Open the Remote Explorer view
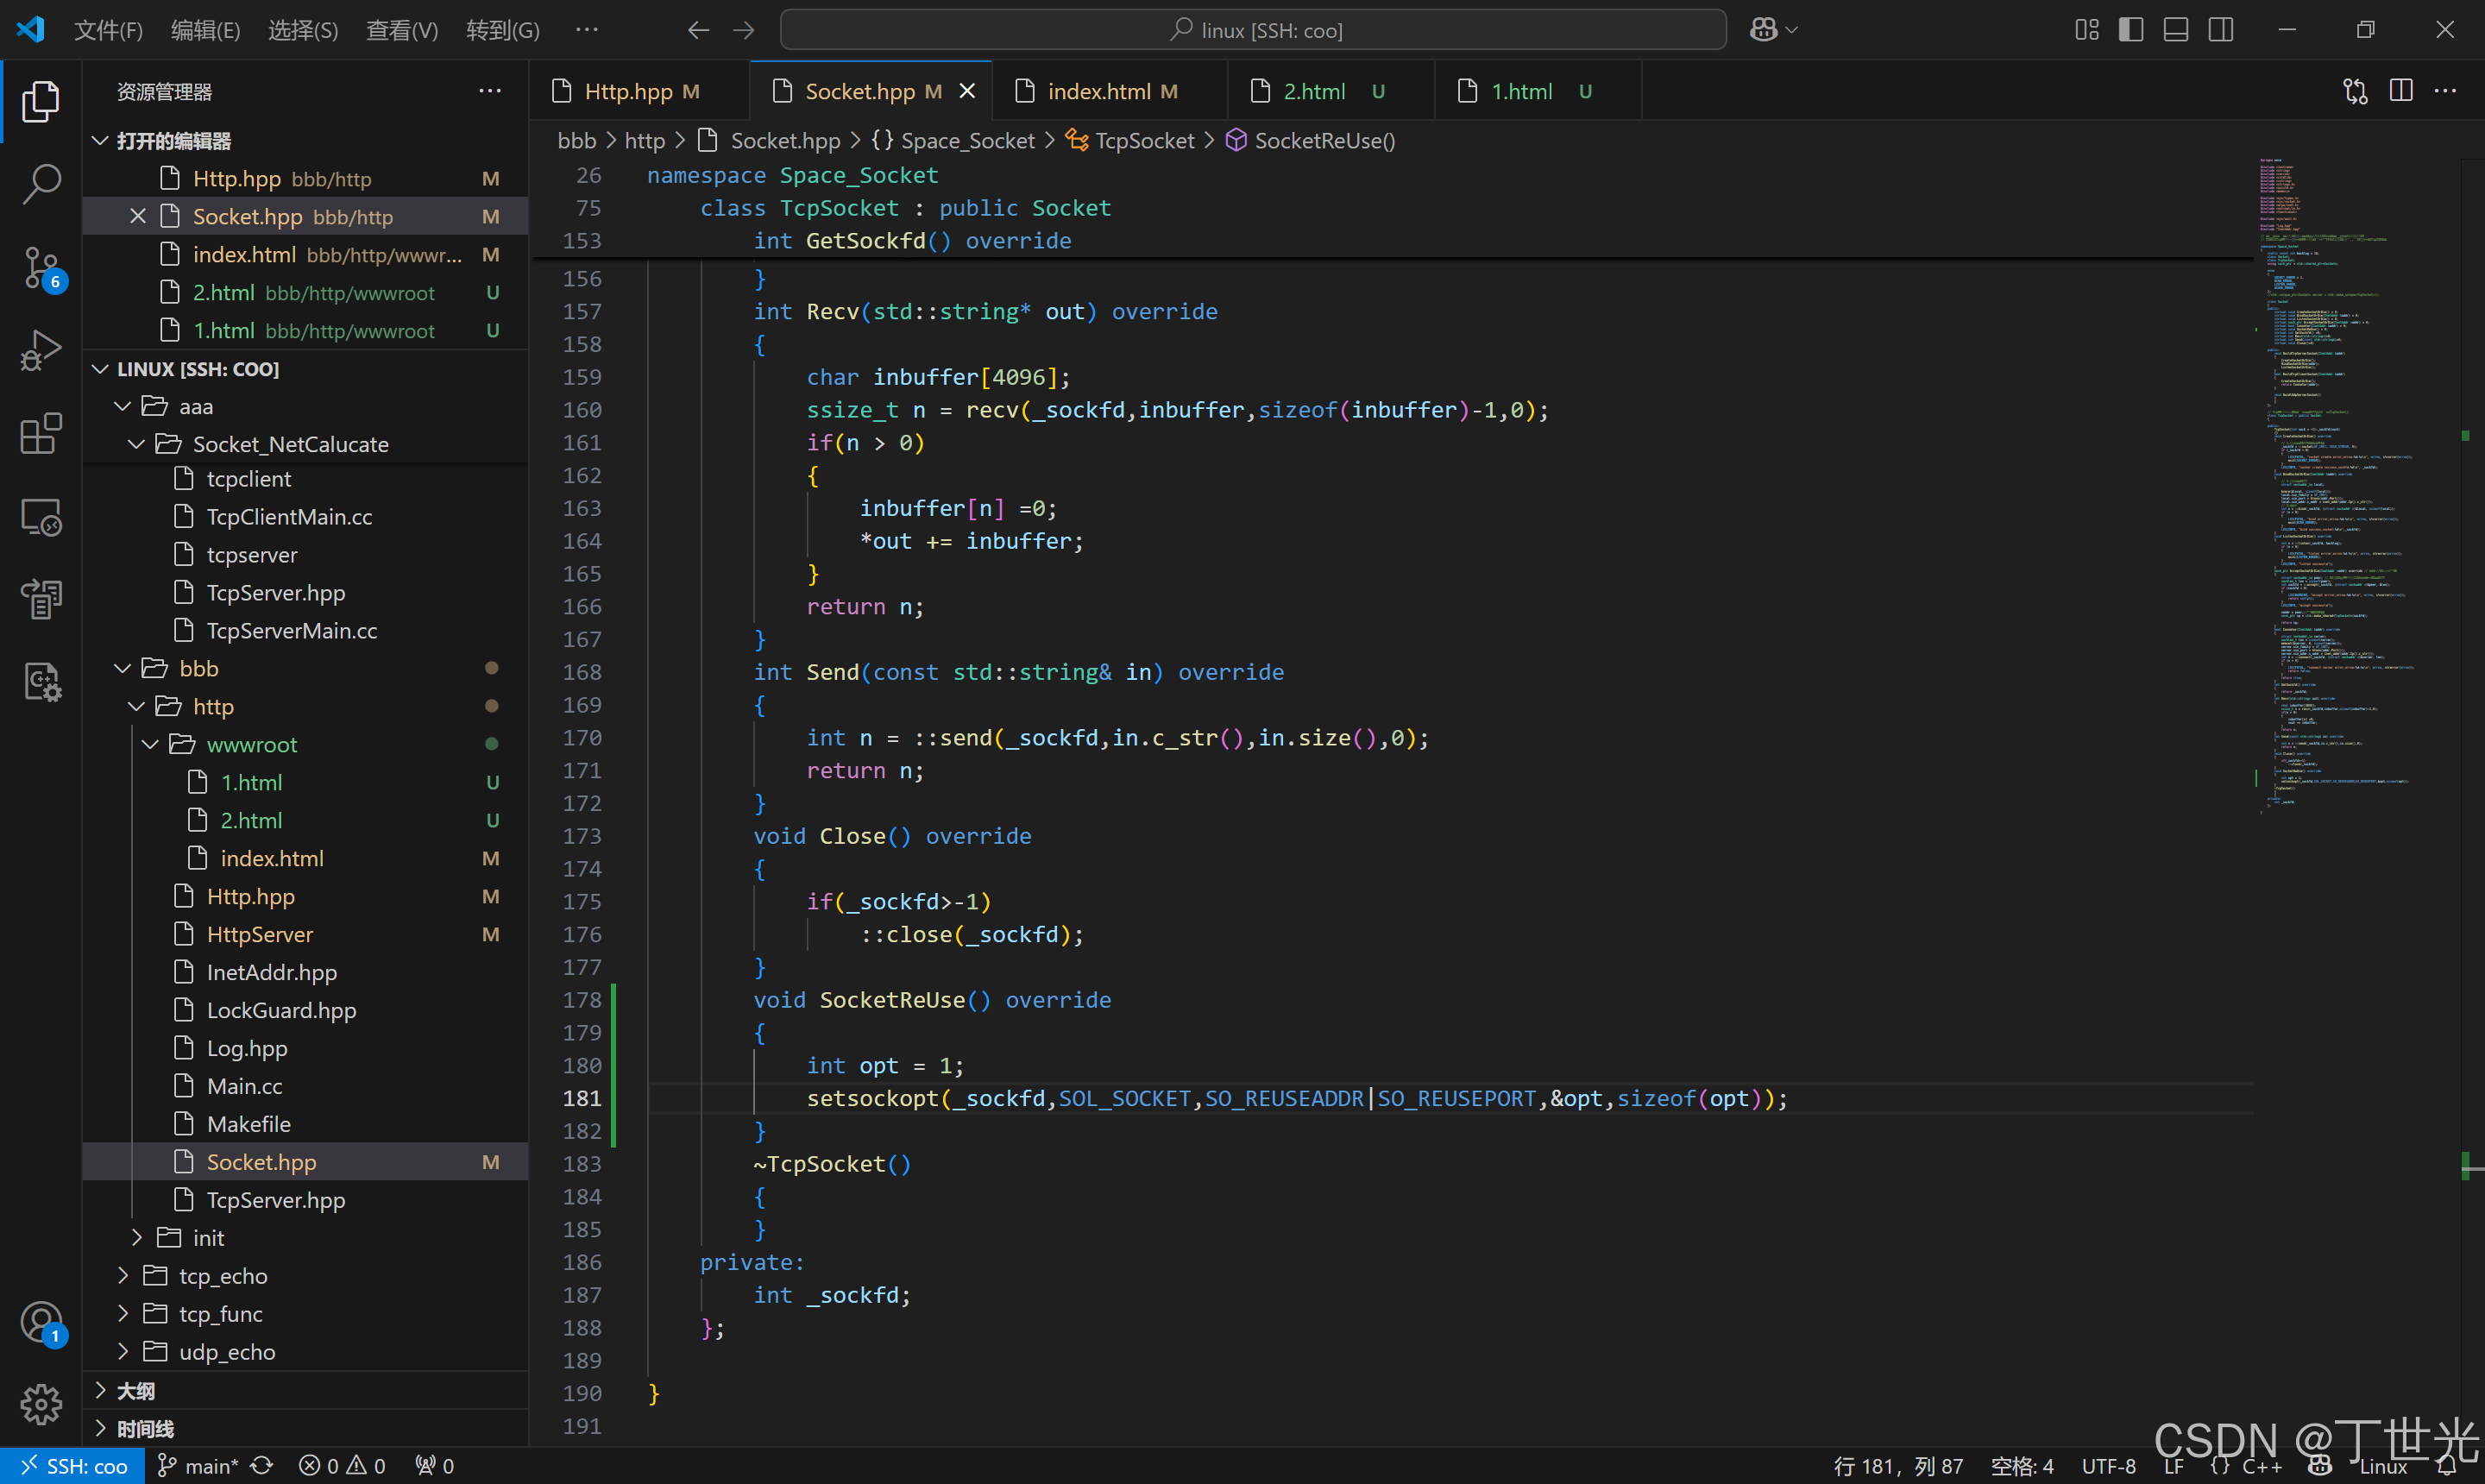Viewport: 2485px width, 1484px height. point(41,517)
